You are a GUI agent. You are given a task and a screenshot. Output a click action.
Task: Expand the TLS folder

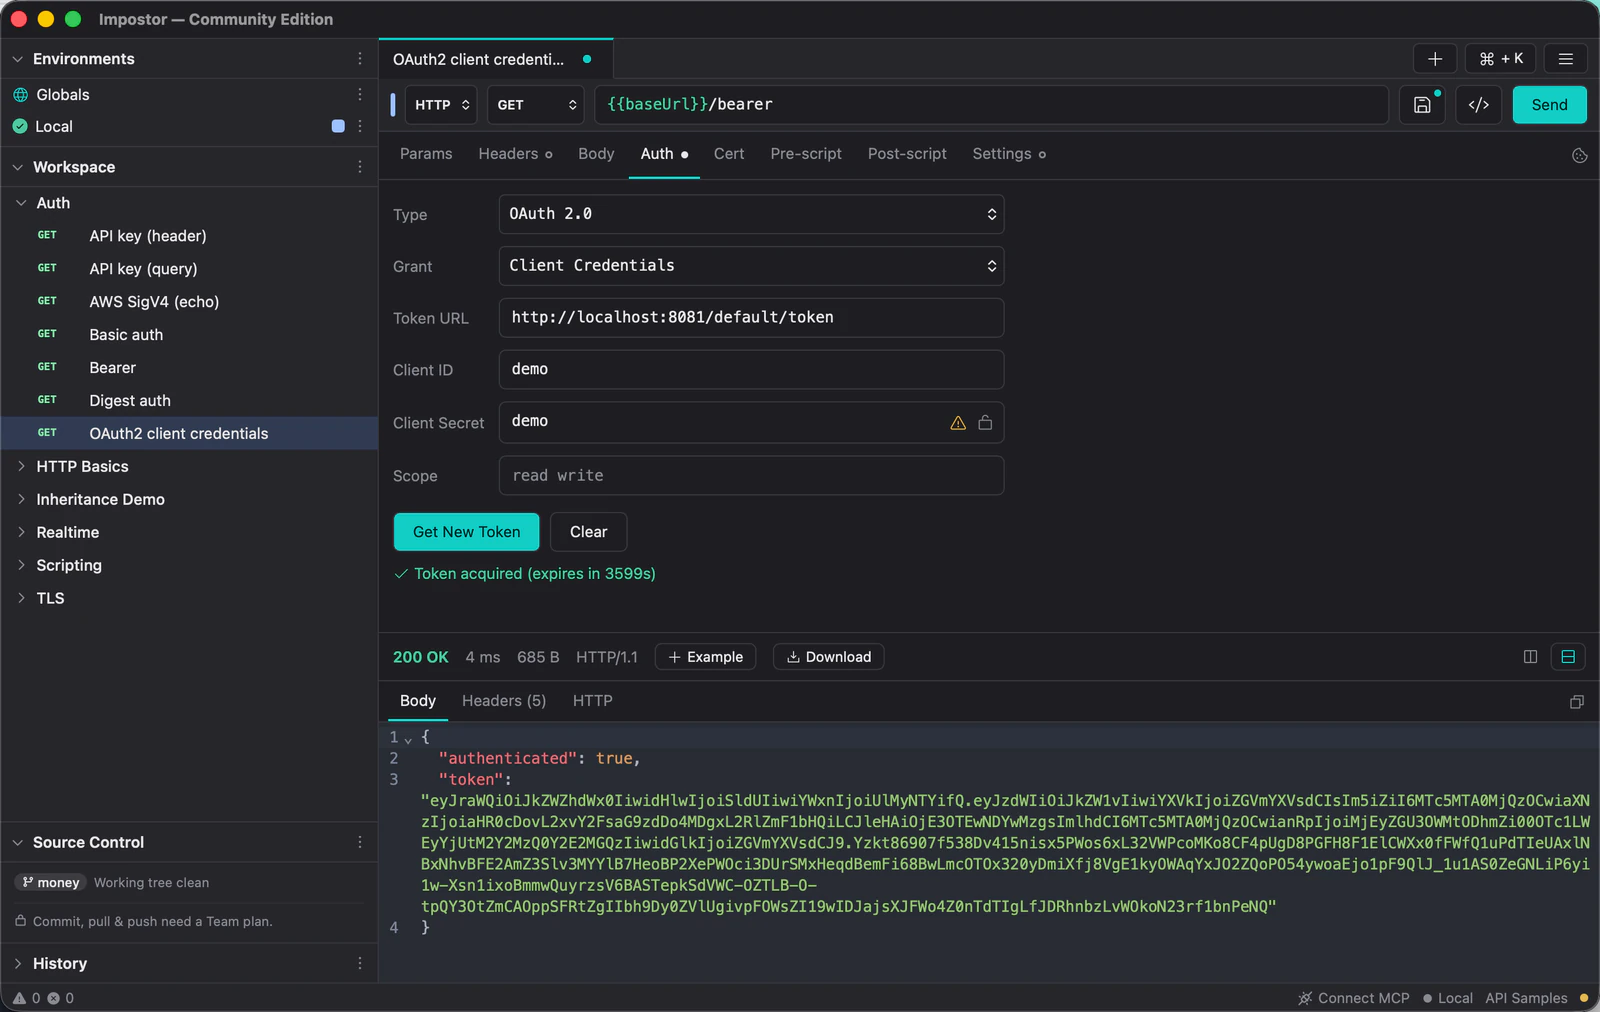(21, 598)
